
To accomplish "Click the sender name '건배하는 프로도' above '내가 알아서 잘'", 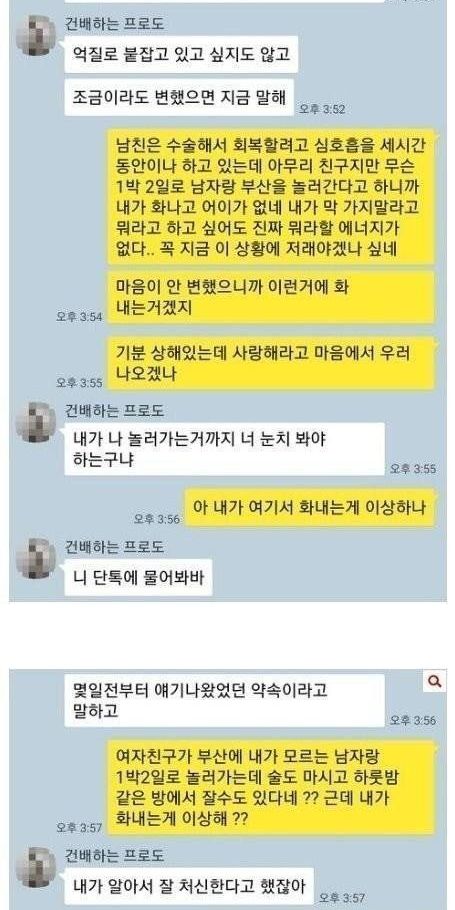I will click(114, 855).
